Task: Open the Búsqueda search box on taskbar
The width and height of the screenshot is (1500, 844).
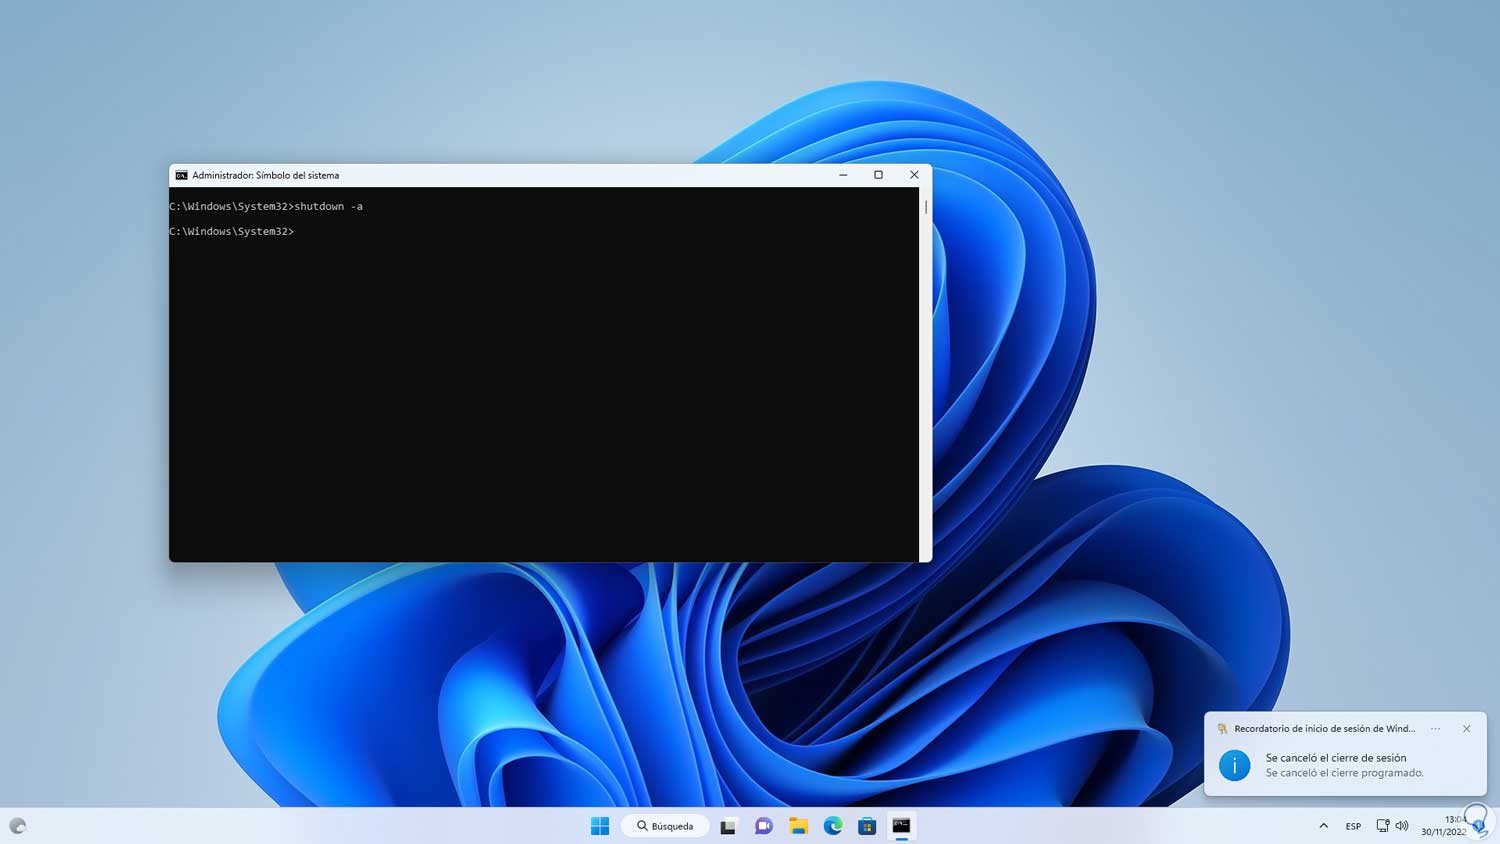Action: [665, 826]
